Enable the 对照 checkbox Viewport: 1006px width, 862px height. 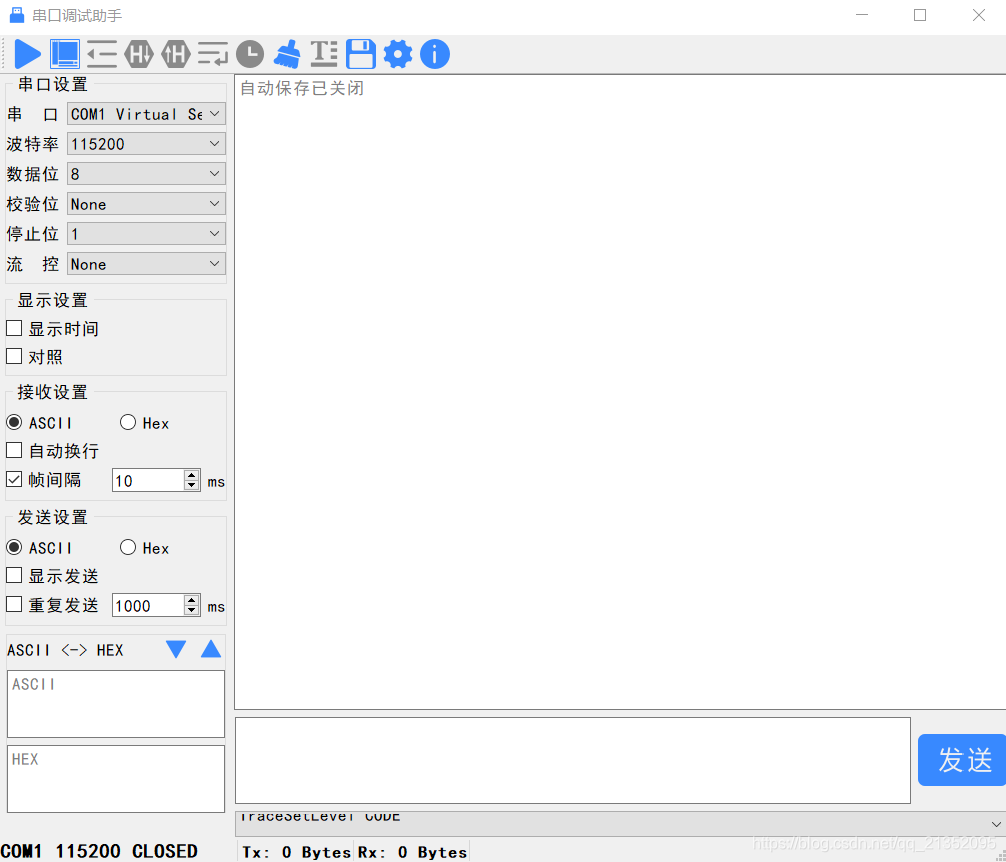click(x=14, y=356)
